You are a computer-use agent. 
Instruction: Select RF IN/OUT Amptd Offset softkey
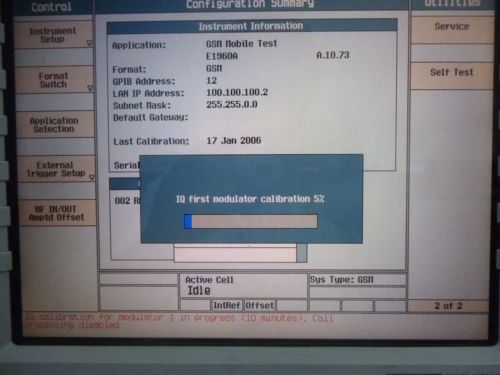tap(57, 213)
